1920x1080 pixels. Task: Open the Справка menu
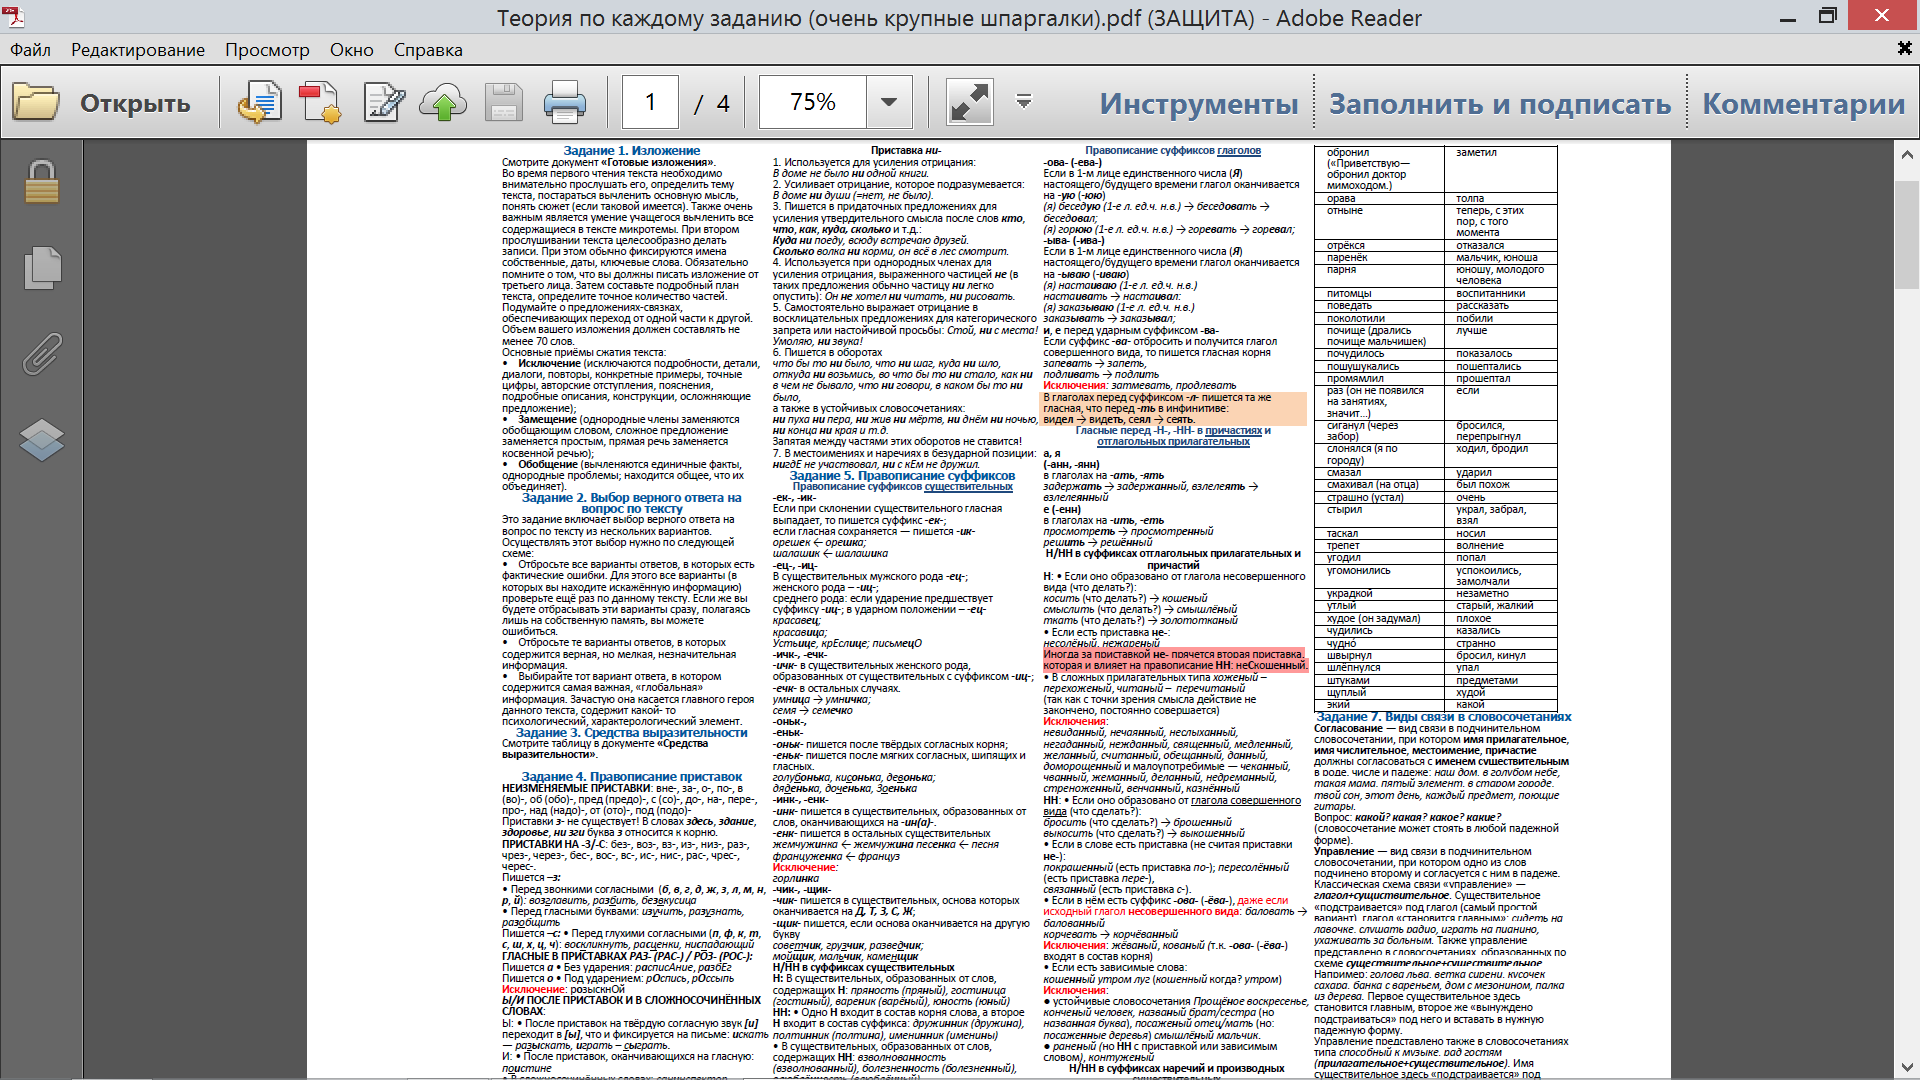point(428,50)
